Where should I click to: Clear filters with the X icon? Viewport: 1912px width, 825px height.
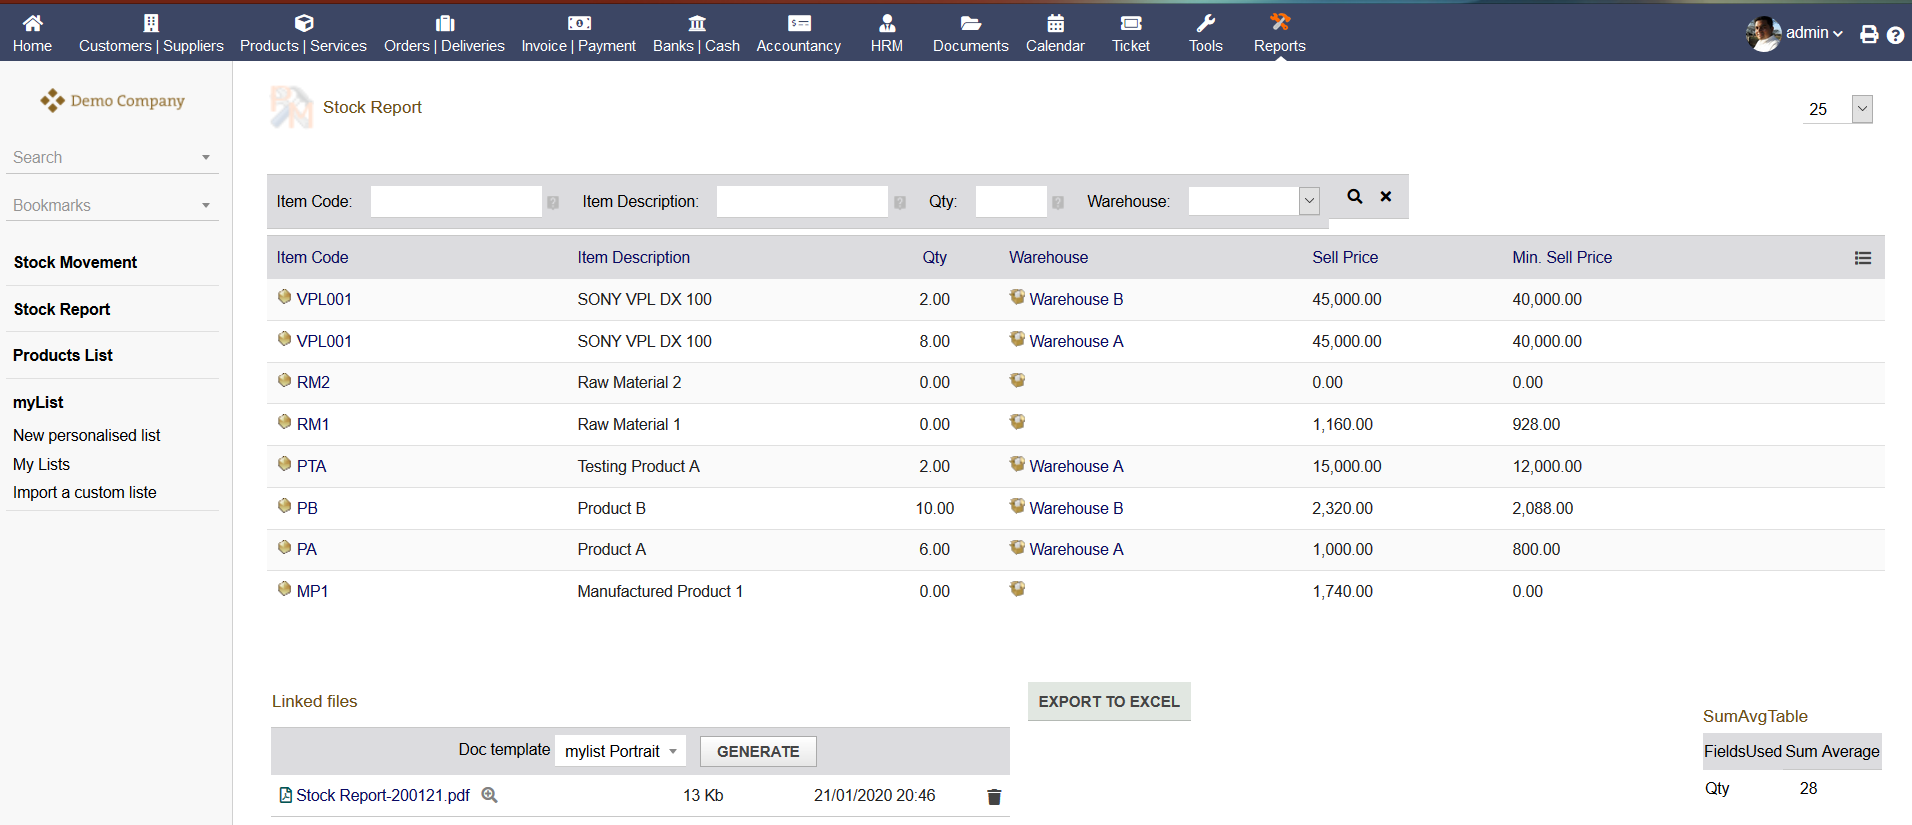(1386, 197)
